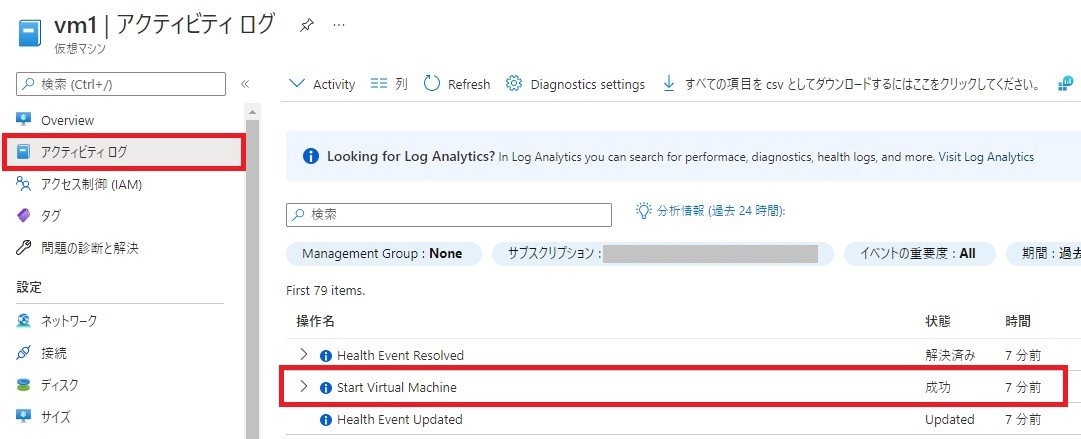Click info icon on Health Event Resolved row

[326, 356]
